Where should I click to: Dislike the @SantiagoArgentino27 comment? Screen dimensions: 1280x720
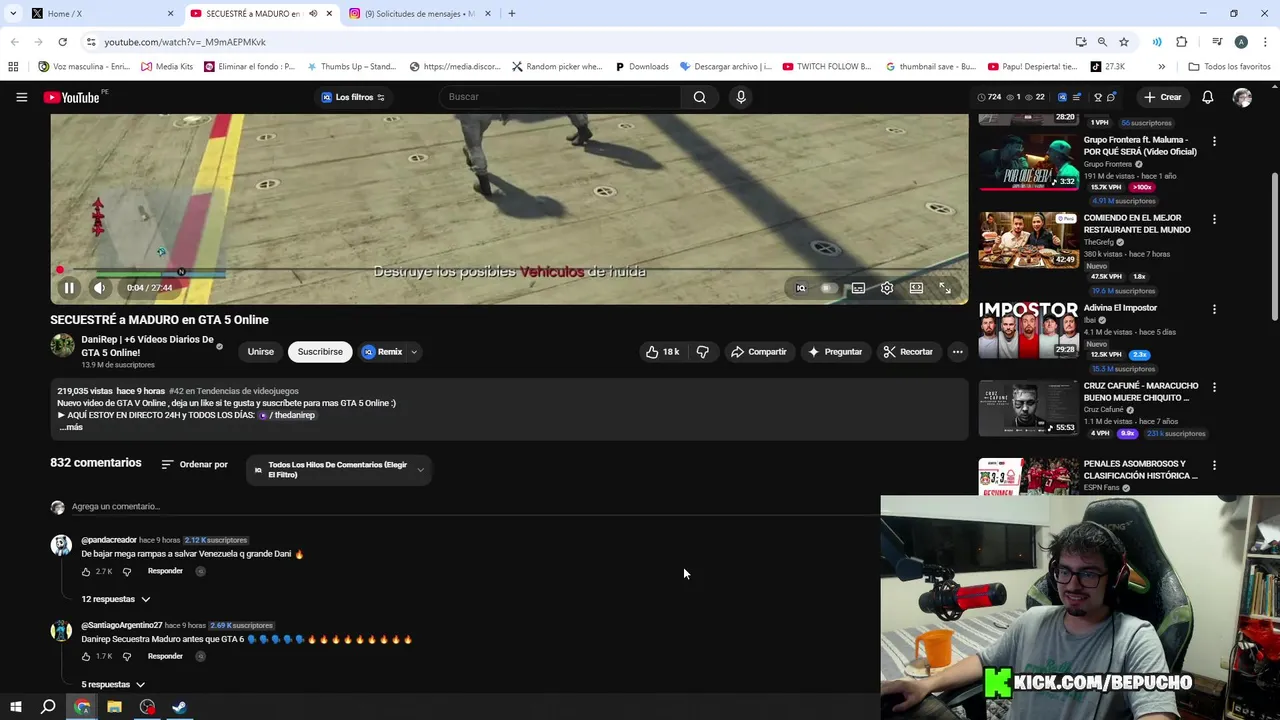point(127,657)
